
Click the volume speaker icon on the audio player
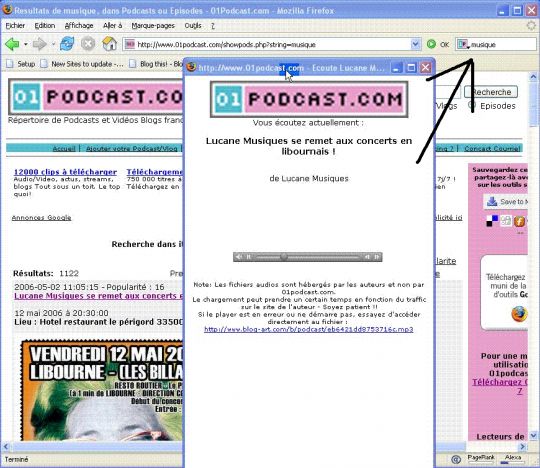(x=239, y=257)
